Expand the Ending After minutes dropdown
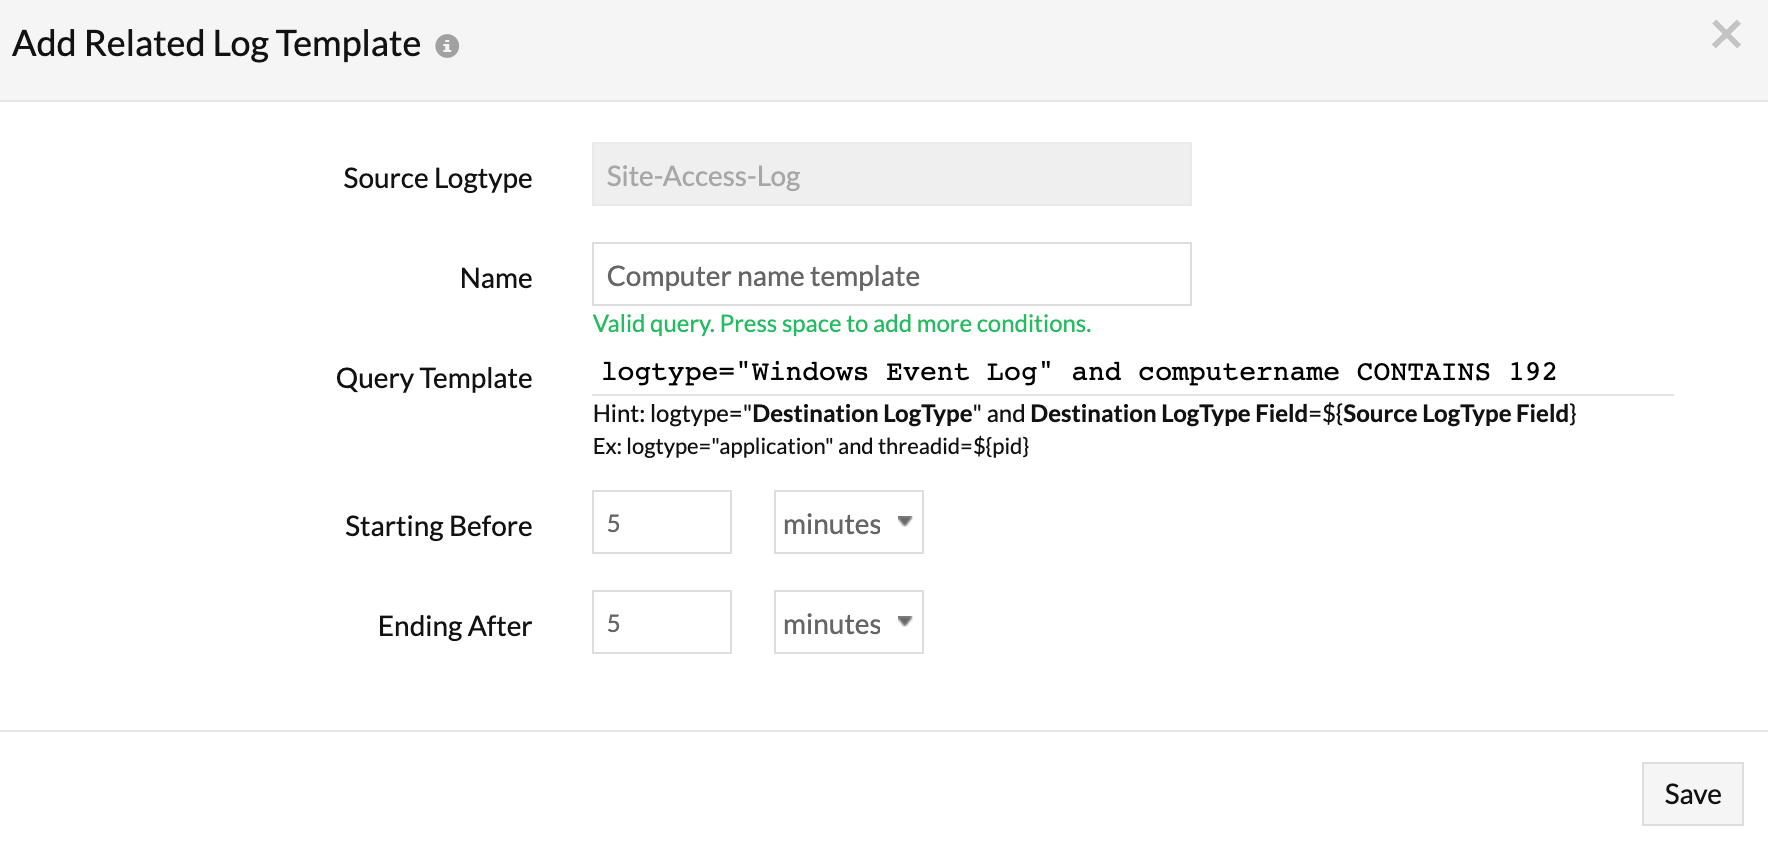This screenshot has height=850, width=1768. [x=848, y=623]
